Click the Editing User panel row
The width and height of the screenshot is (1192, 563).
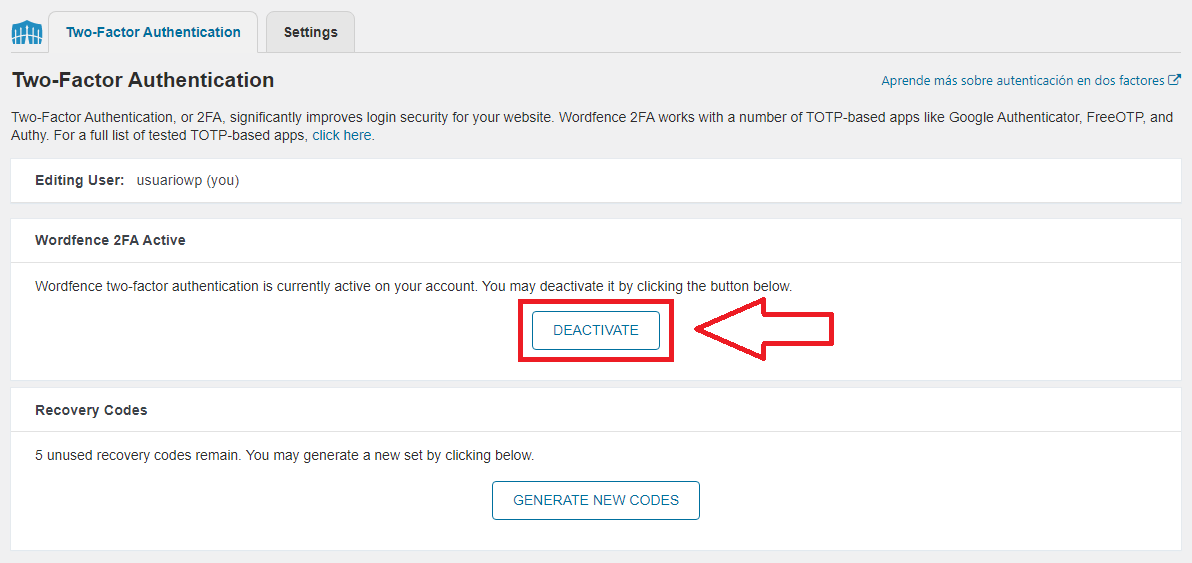pyautogui.click(x=595, y=181)
